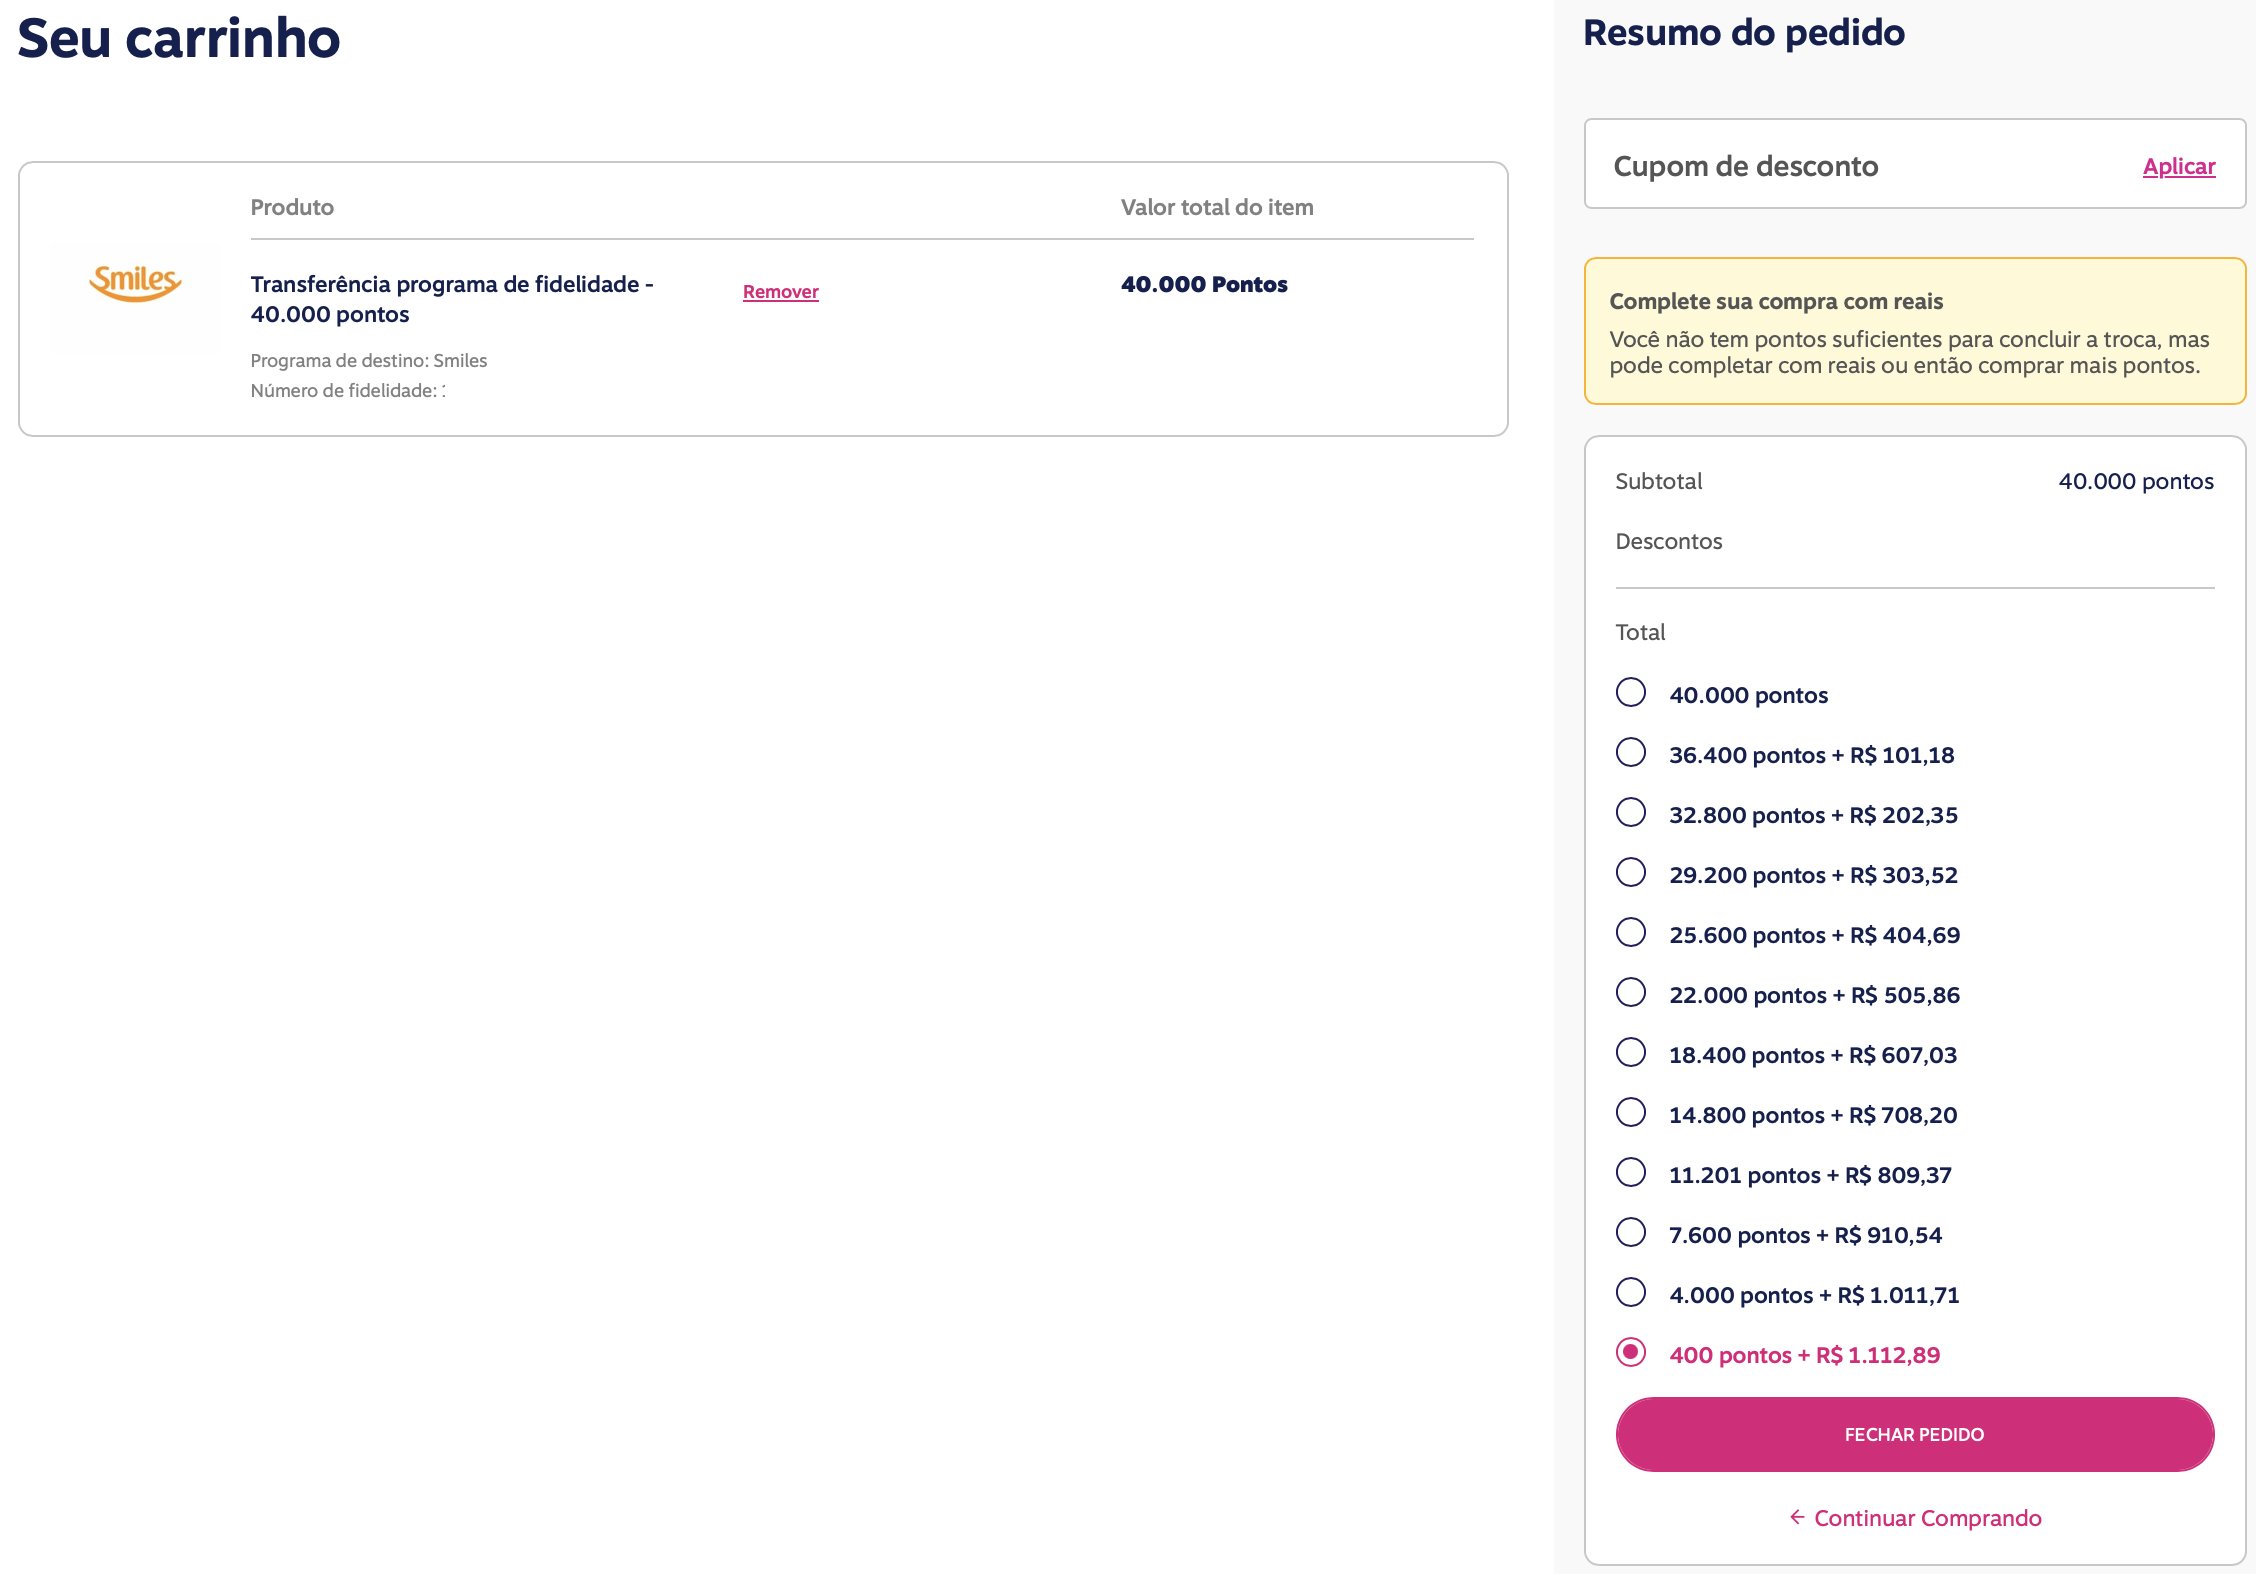The width and height of the screenshot is (2256, 1574).
Task: Select 4.000 pontos + R$ 1.011,71
Action: [x=1631, y=1293]
